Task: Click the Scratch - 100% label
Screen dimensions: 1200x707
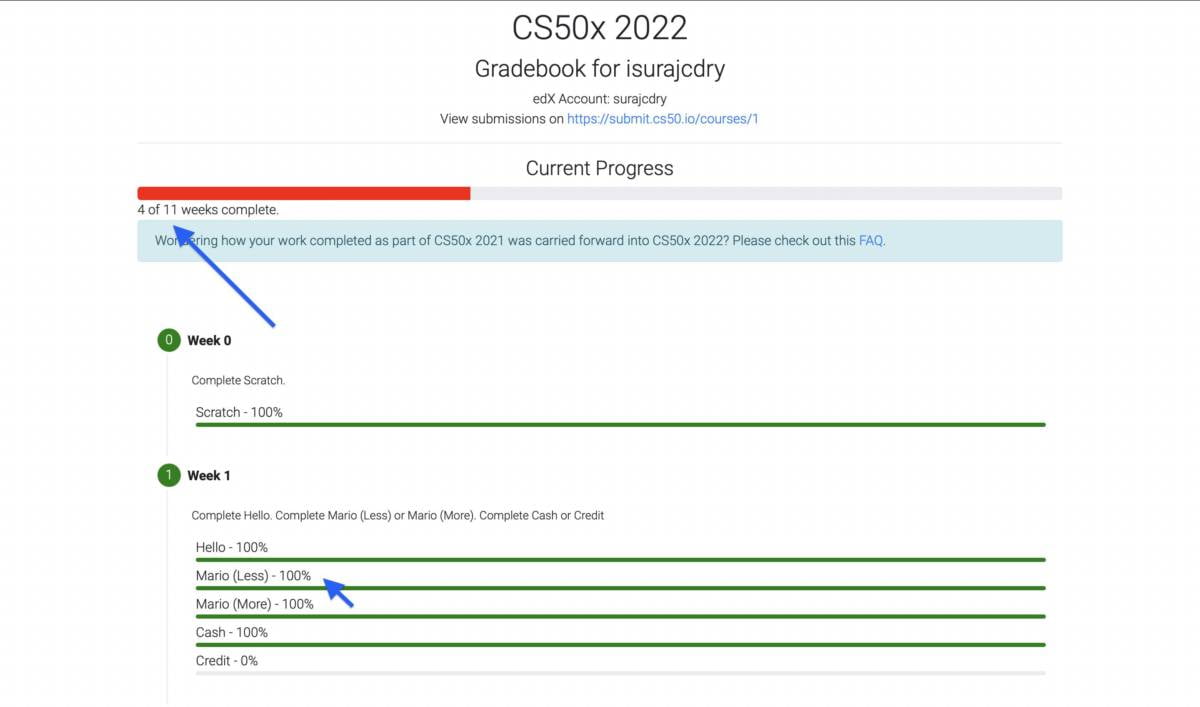Action: click(x=239, y=412)
